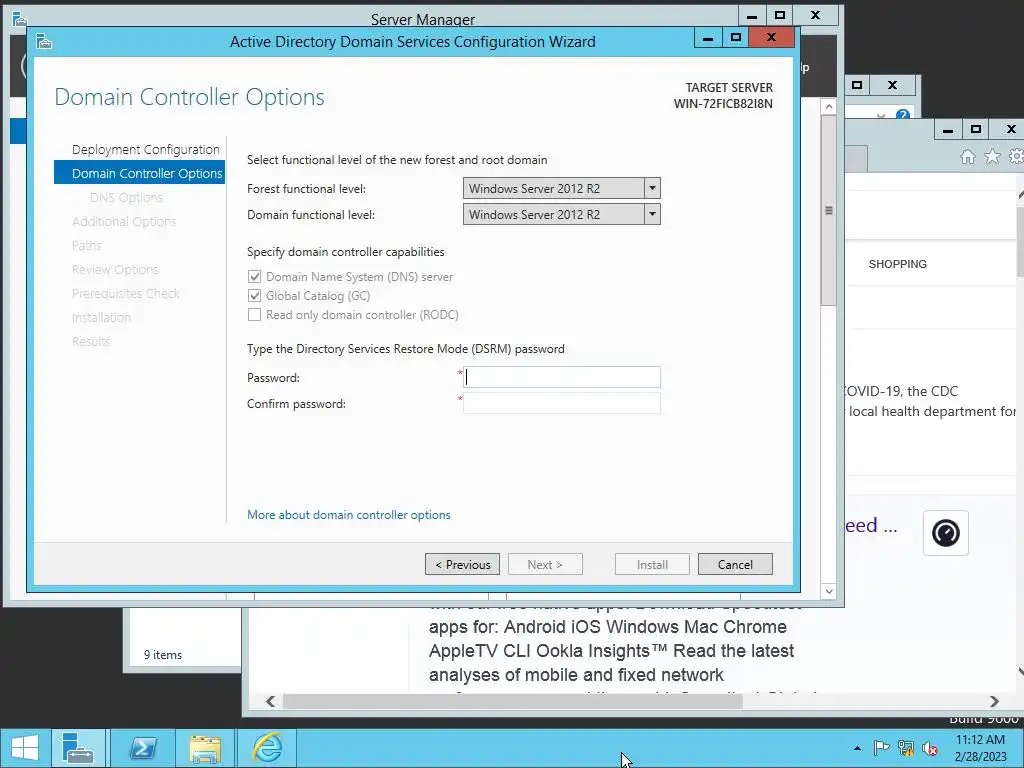Cancel the configuration wizard
Viewport: 1024px width, 768px height.
tap(735, 564)
